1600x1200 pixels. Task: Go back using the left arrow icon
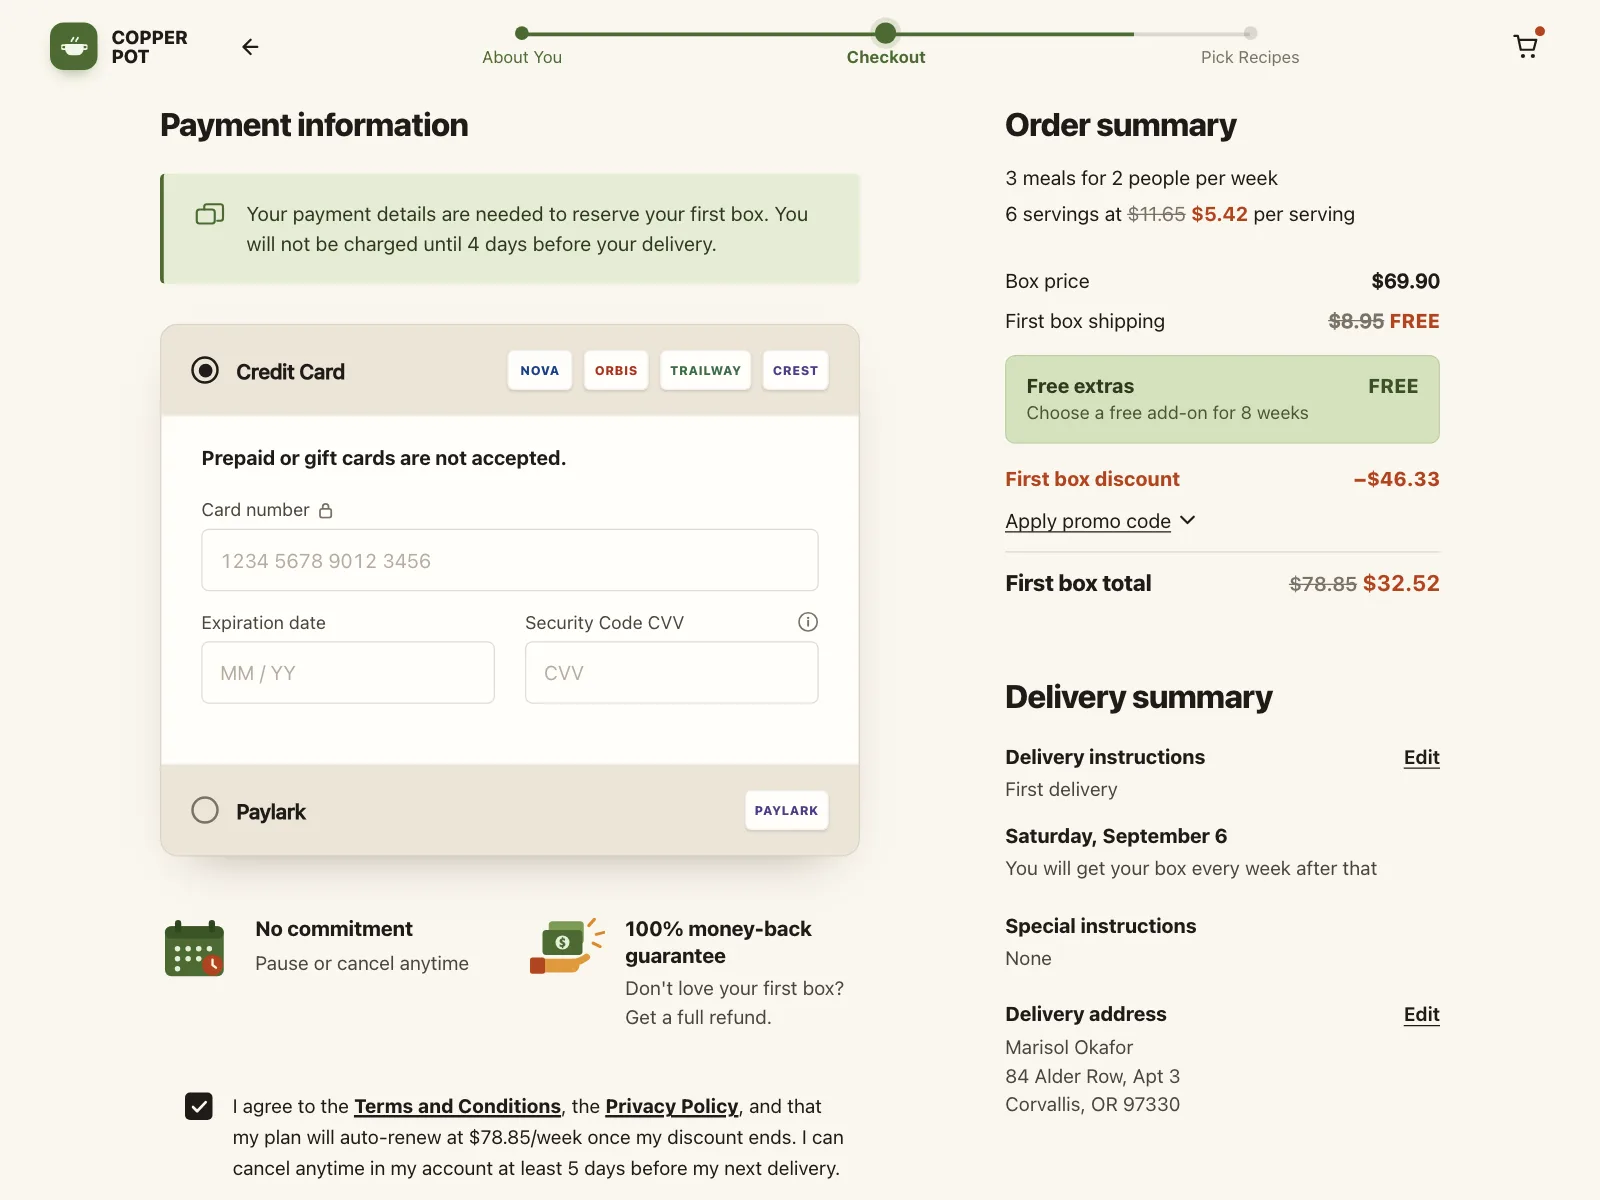pyautogui.click(x=250, y=46)
